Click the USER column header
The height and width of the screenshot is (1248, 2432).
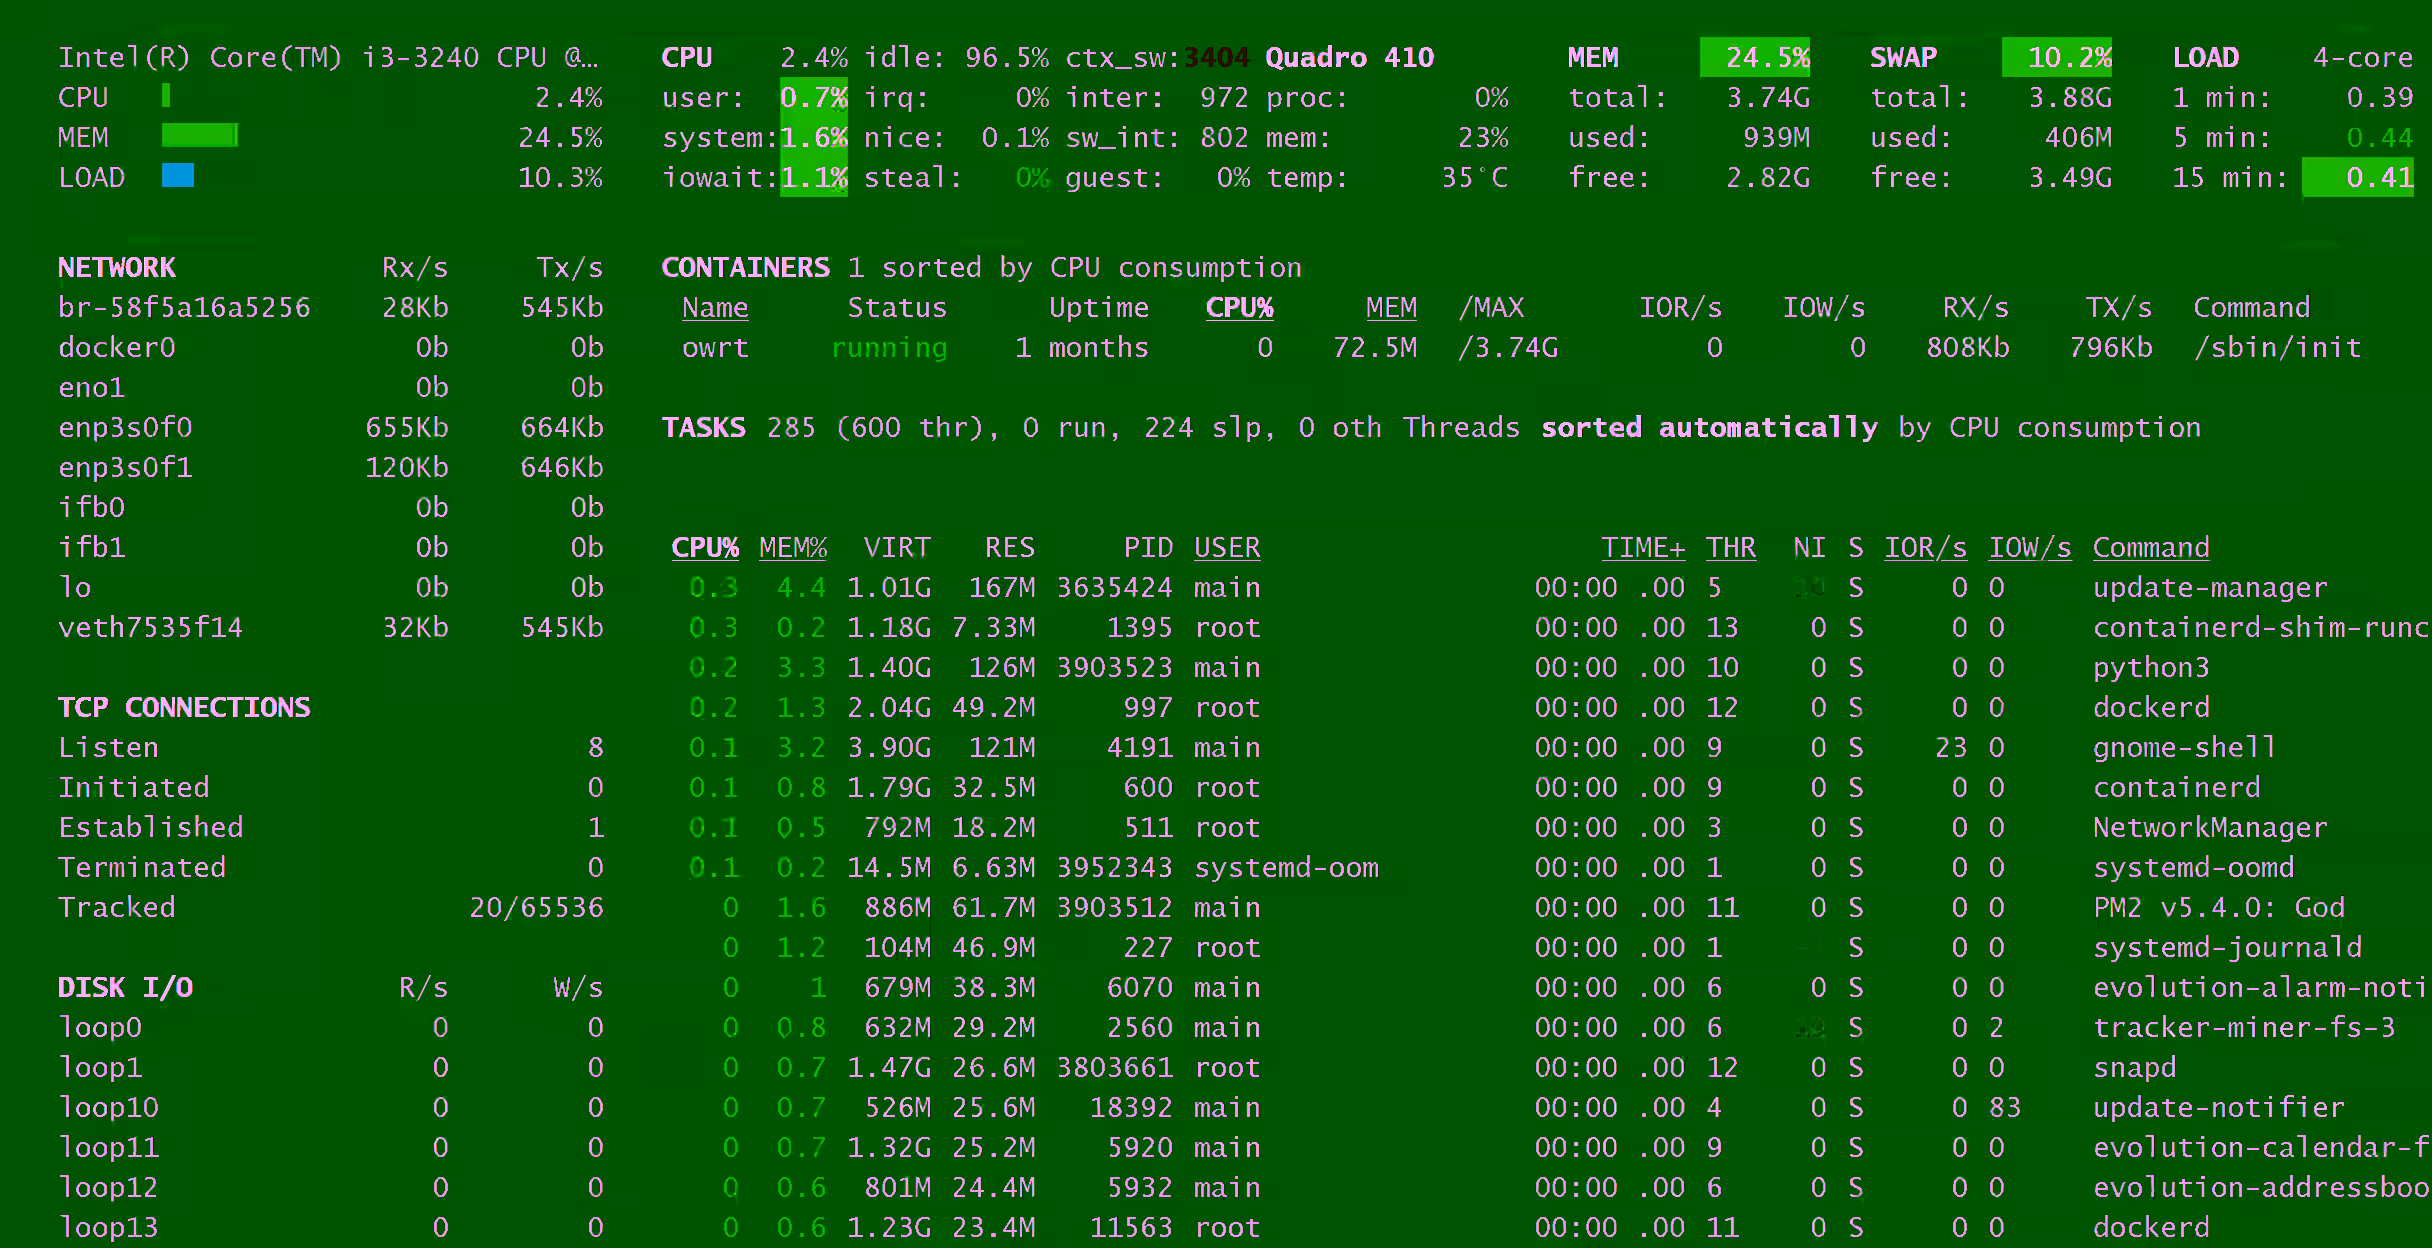click(1226, 548)
